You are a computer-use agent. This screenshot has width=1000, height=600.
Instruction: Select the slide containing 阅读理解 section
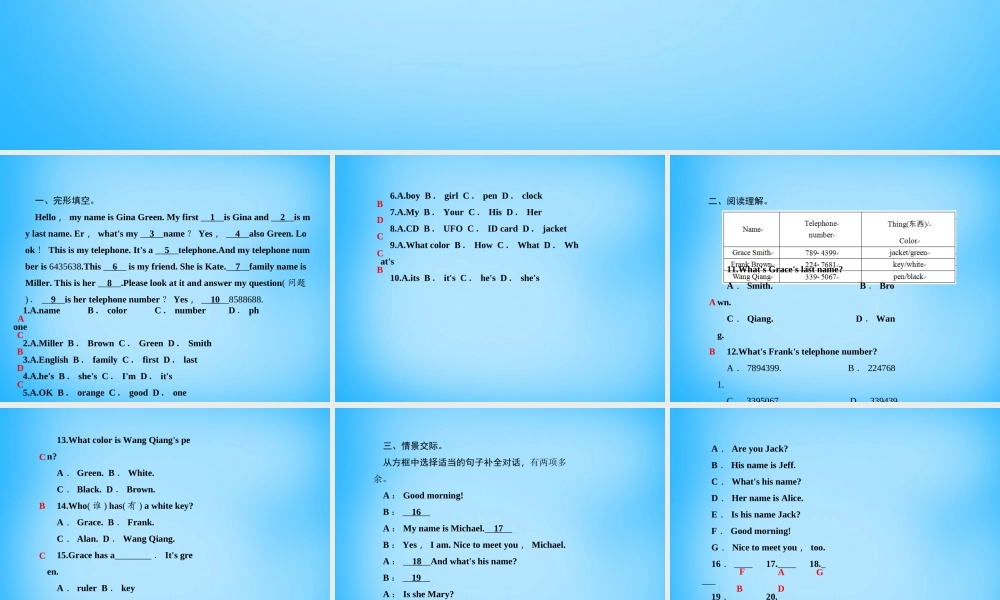coord(833,280)
